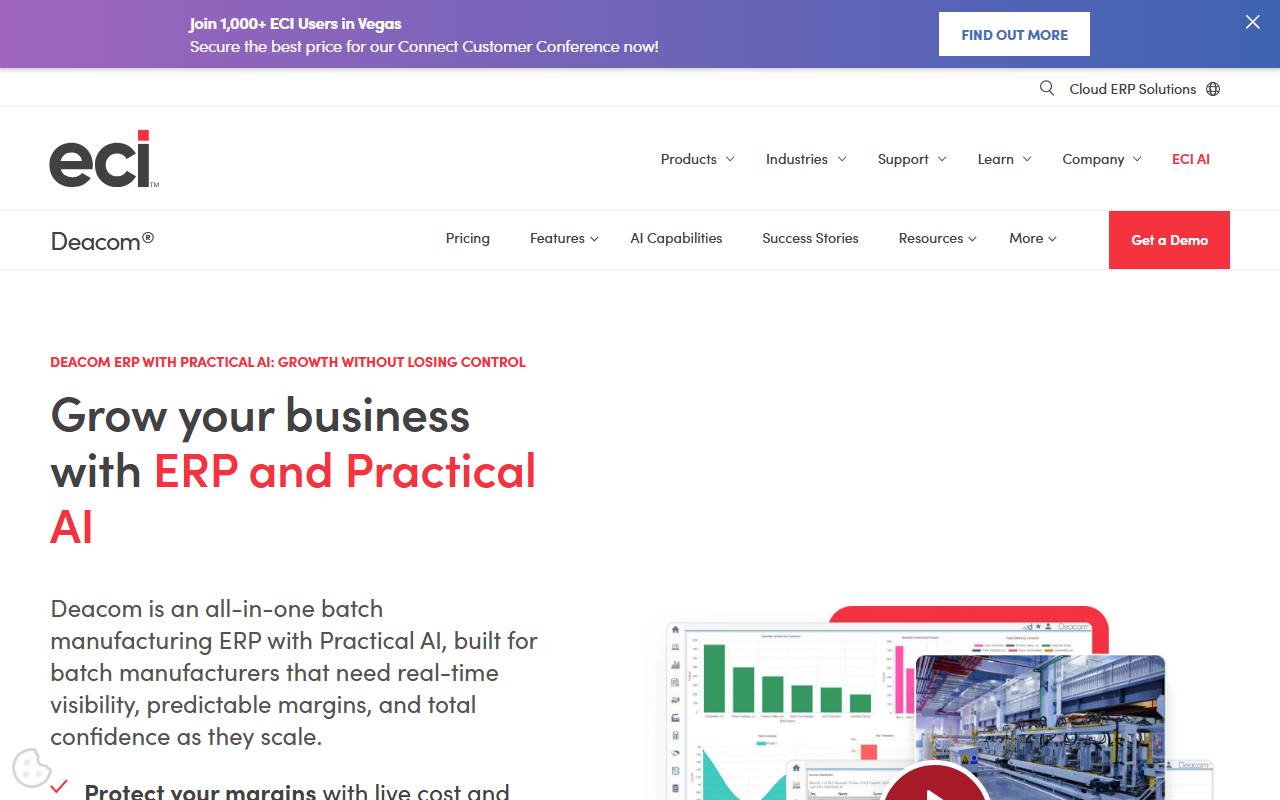
Task: Click 'DEACOM ERP WITH PRACTICAL AI' tagline
Action: point(288,362)
